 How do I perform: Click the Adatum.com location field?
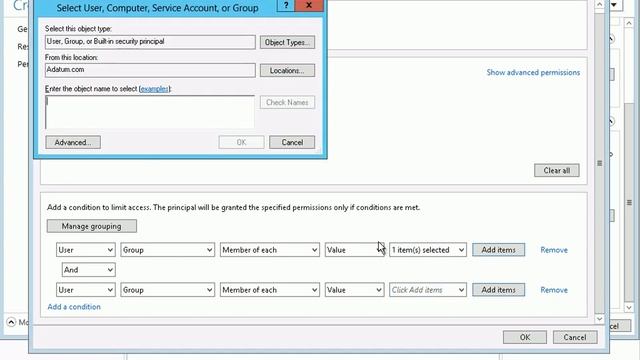[x=150, y=70]
